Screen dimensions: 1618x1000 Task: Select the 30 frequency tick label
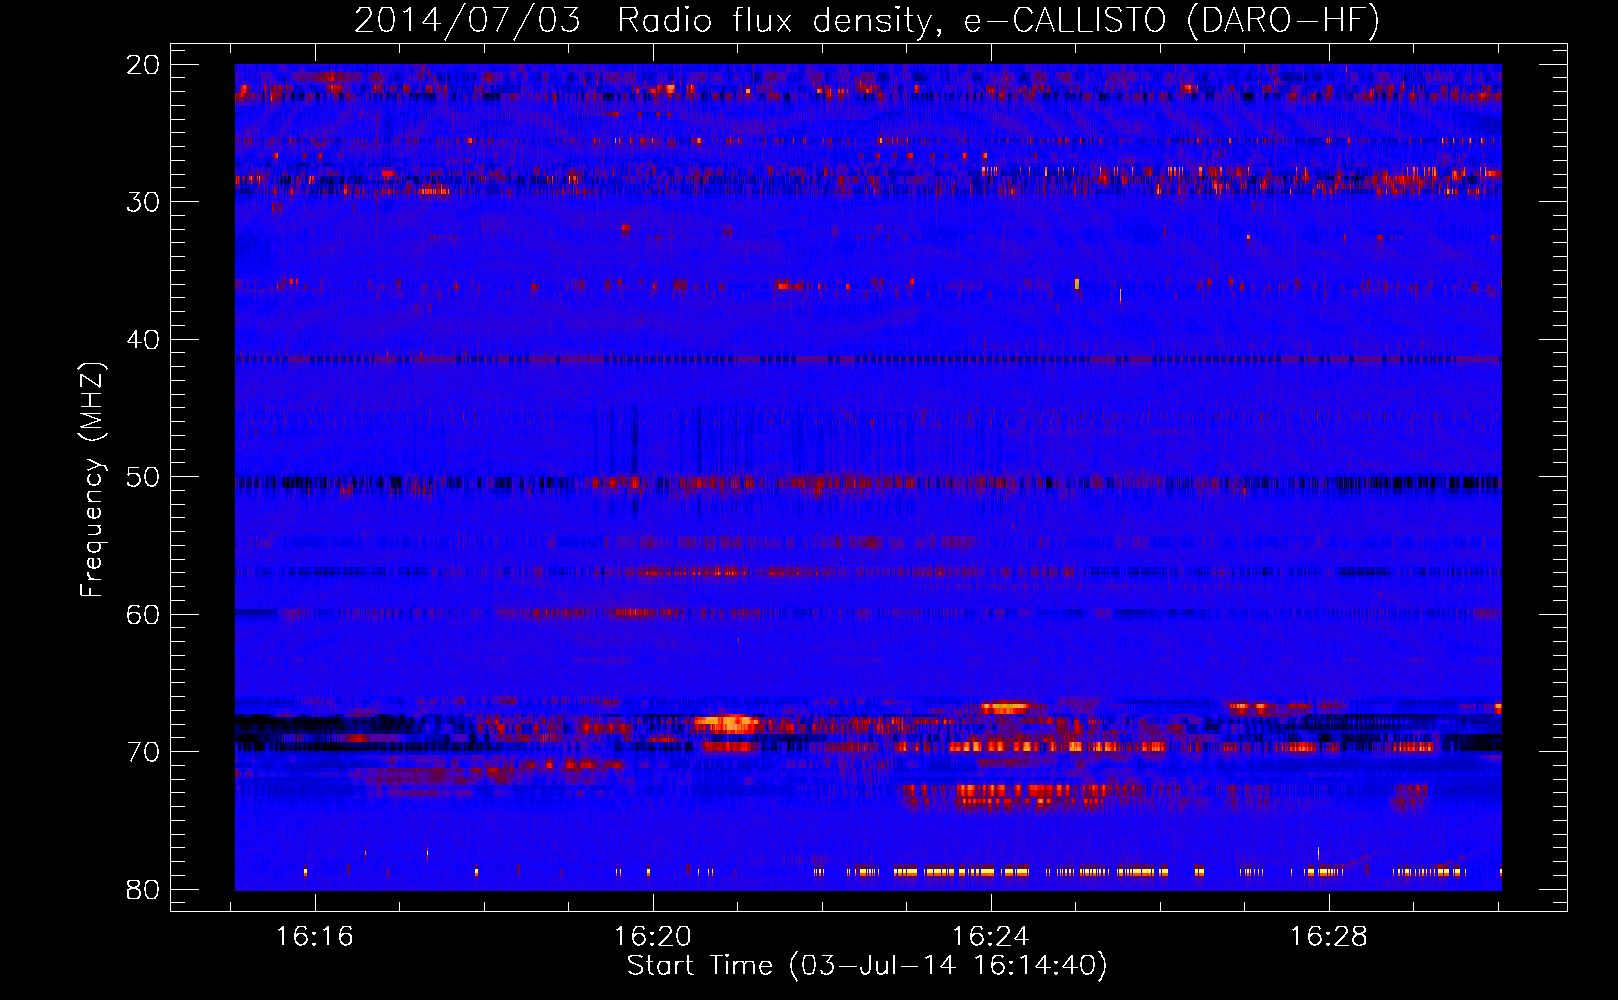click(x=143, y=202)
